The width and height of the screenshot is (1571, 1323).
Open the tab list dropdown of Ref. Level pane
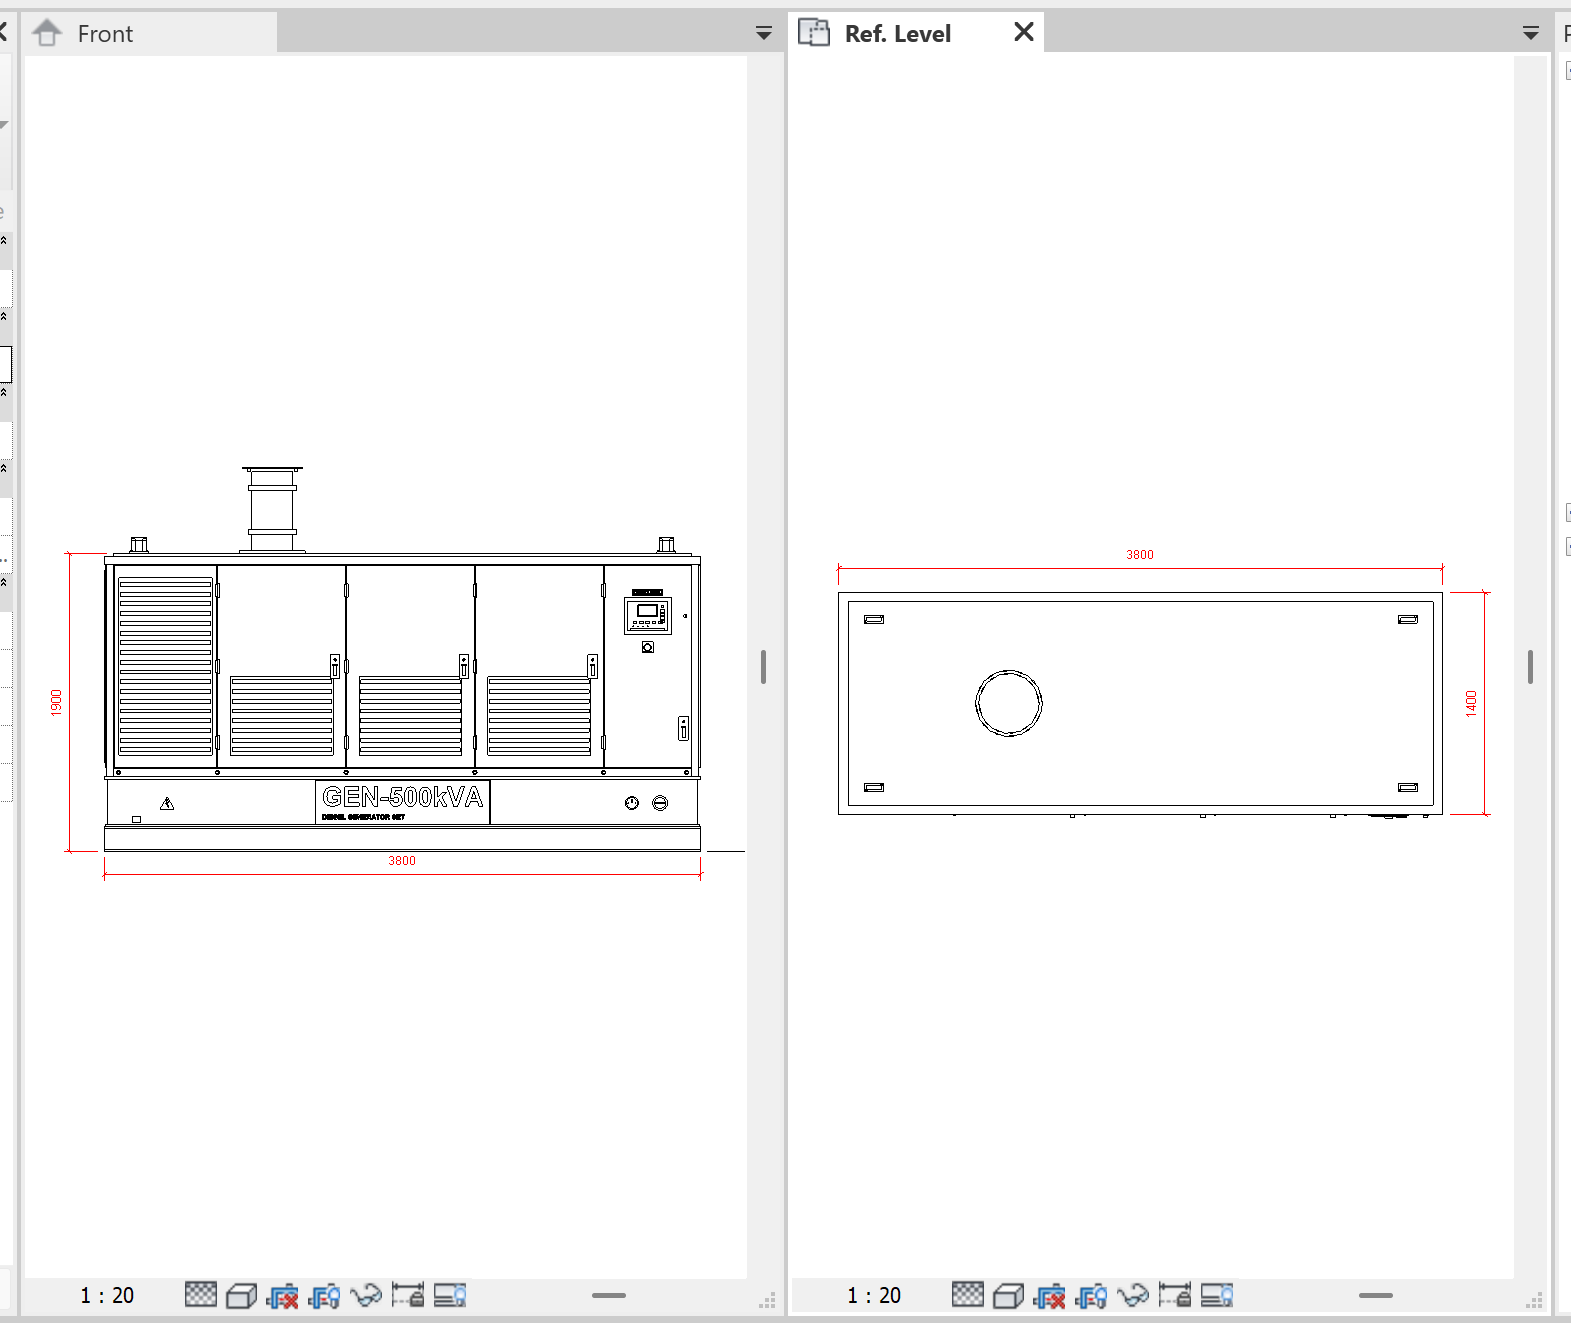[x=1531, y=34]
